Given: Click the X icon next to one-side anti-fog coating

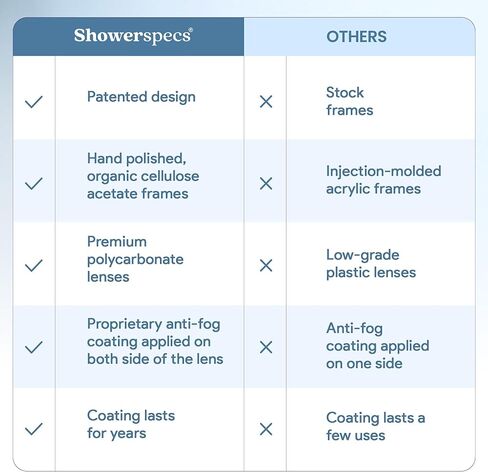Looking at the screenshot, I should (266, 347).
